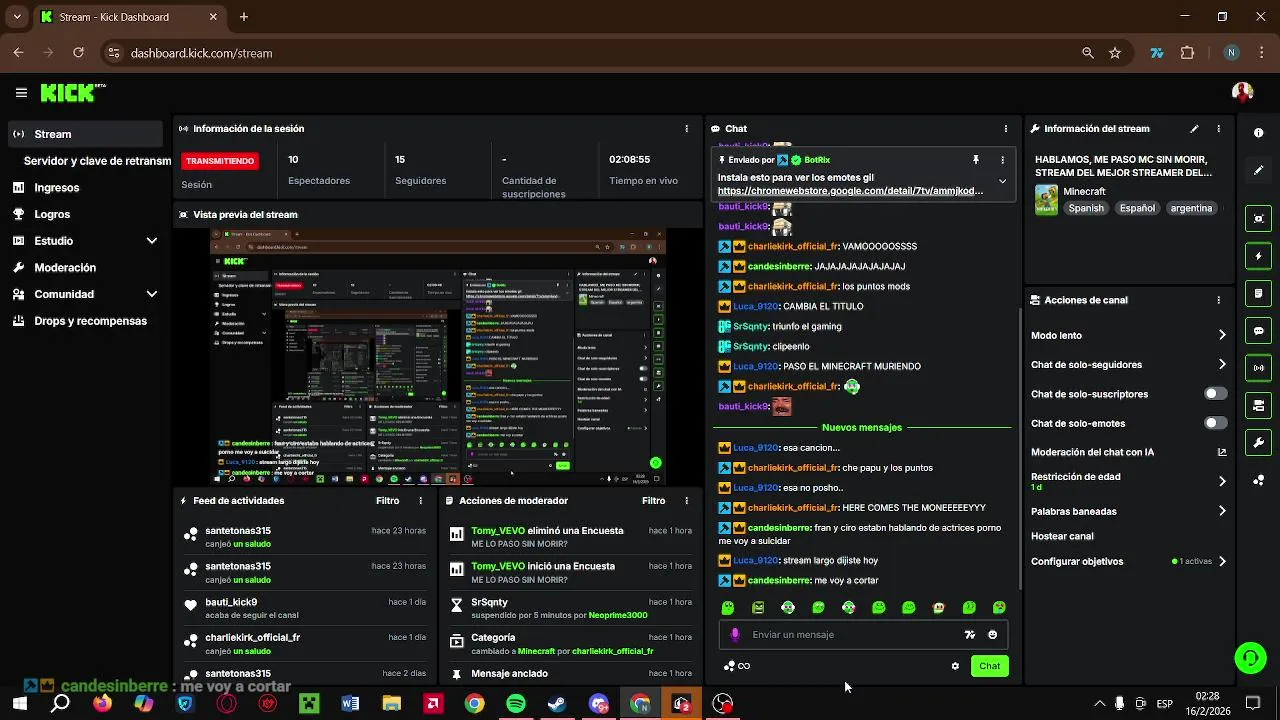Viewport: 1280px width, 720px height.
Task: Select the first green quick emote
Action: [x=728, y=608]
